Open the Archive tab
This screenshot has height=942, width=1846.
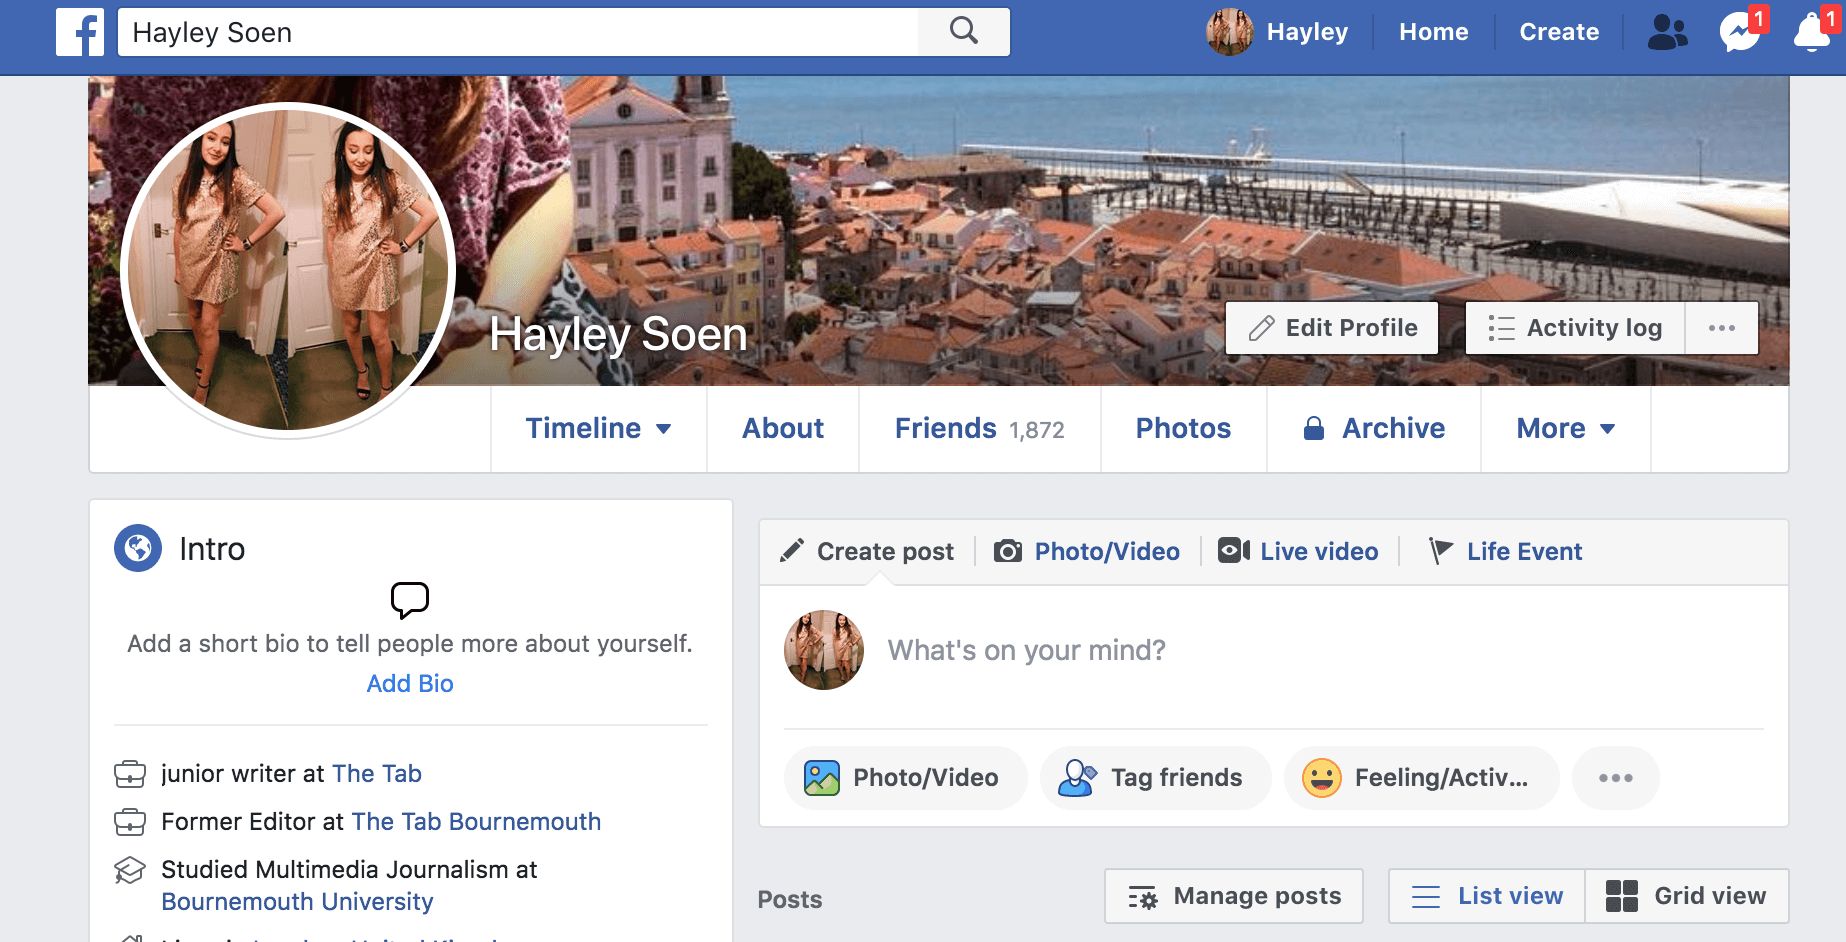(x=1374, y=428)
